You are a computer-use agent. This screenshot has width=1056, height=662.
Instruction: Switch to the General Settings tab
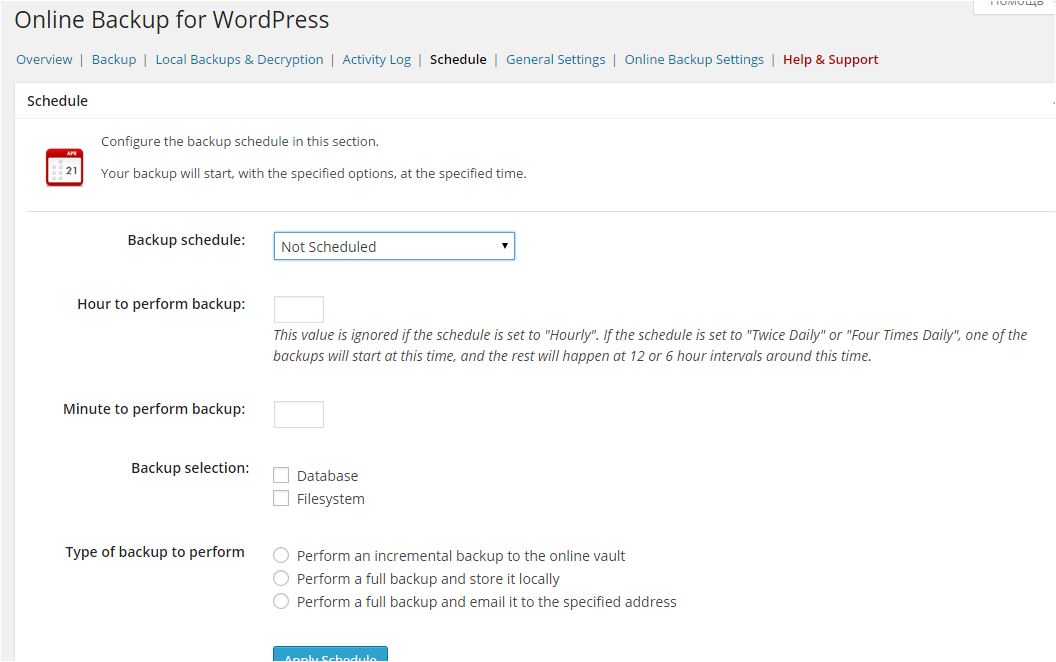click(555, 60)
